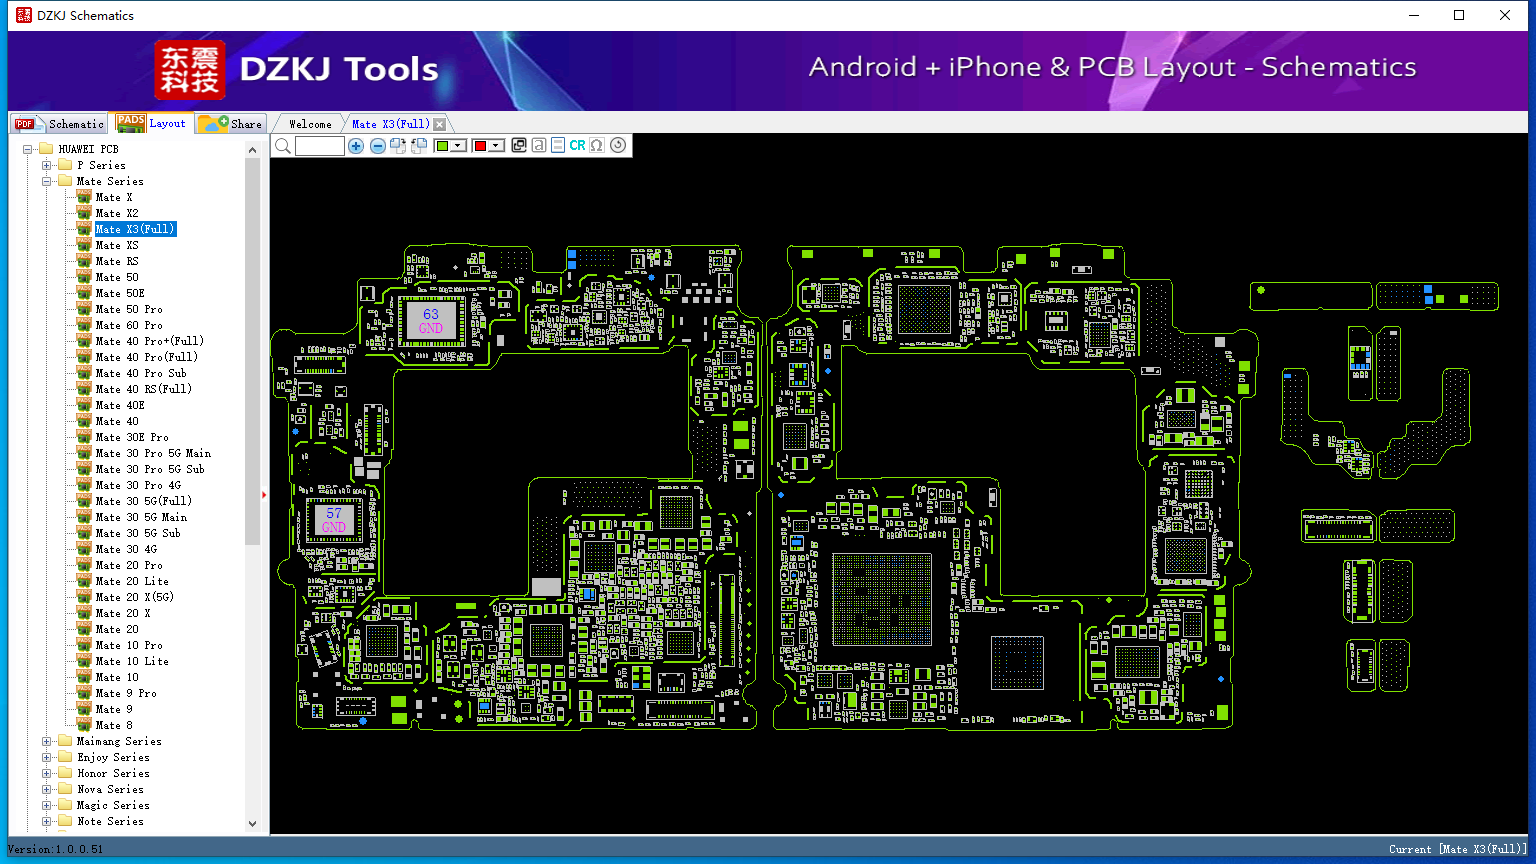This screenshot has height=864, width=1536.
Task: Click the red color swatch in the toolbar
Action: pos(480,146)
